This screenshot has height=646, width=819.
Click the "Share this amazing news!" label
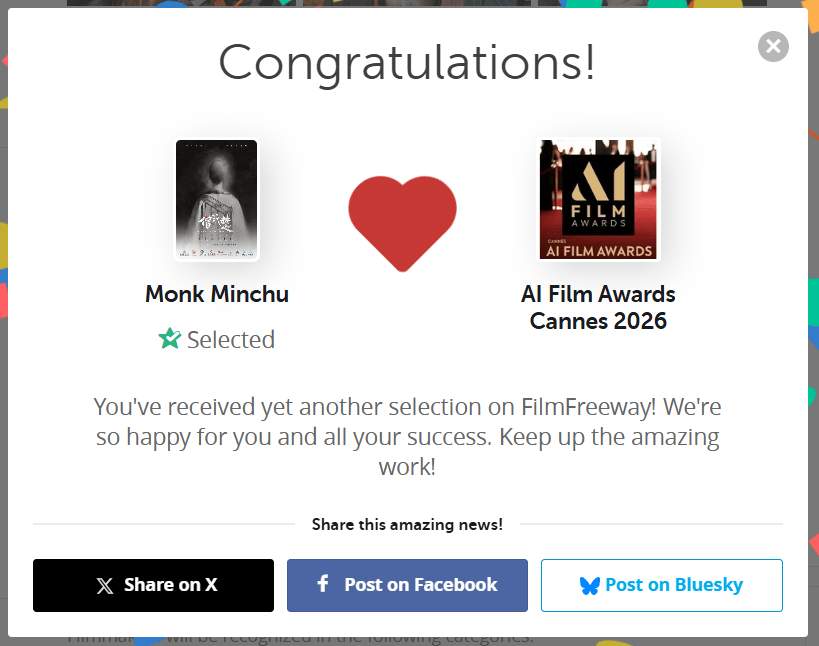pos(407,524)
